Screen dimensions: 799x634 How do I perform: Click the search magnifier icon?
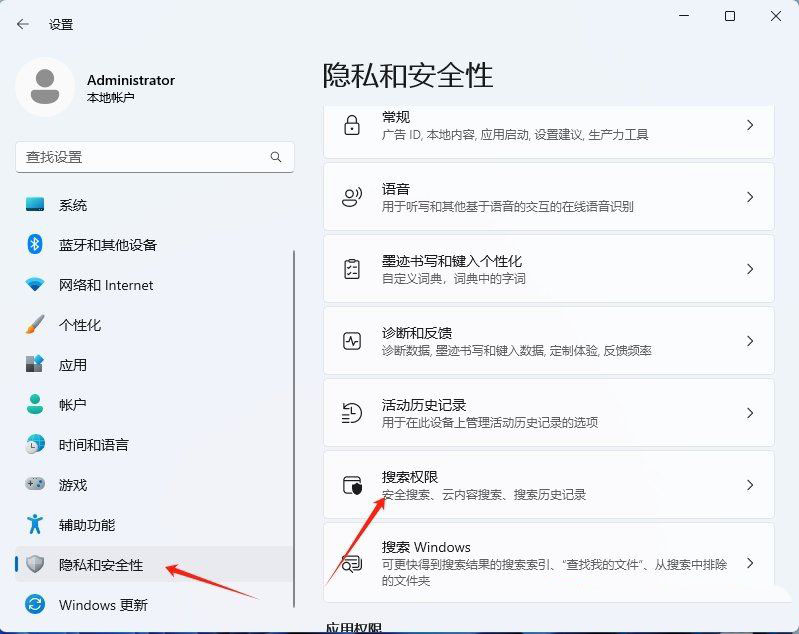point(276,157)
